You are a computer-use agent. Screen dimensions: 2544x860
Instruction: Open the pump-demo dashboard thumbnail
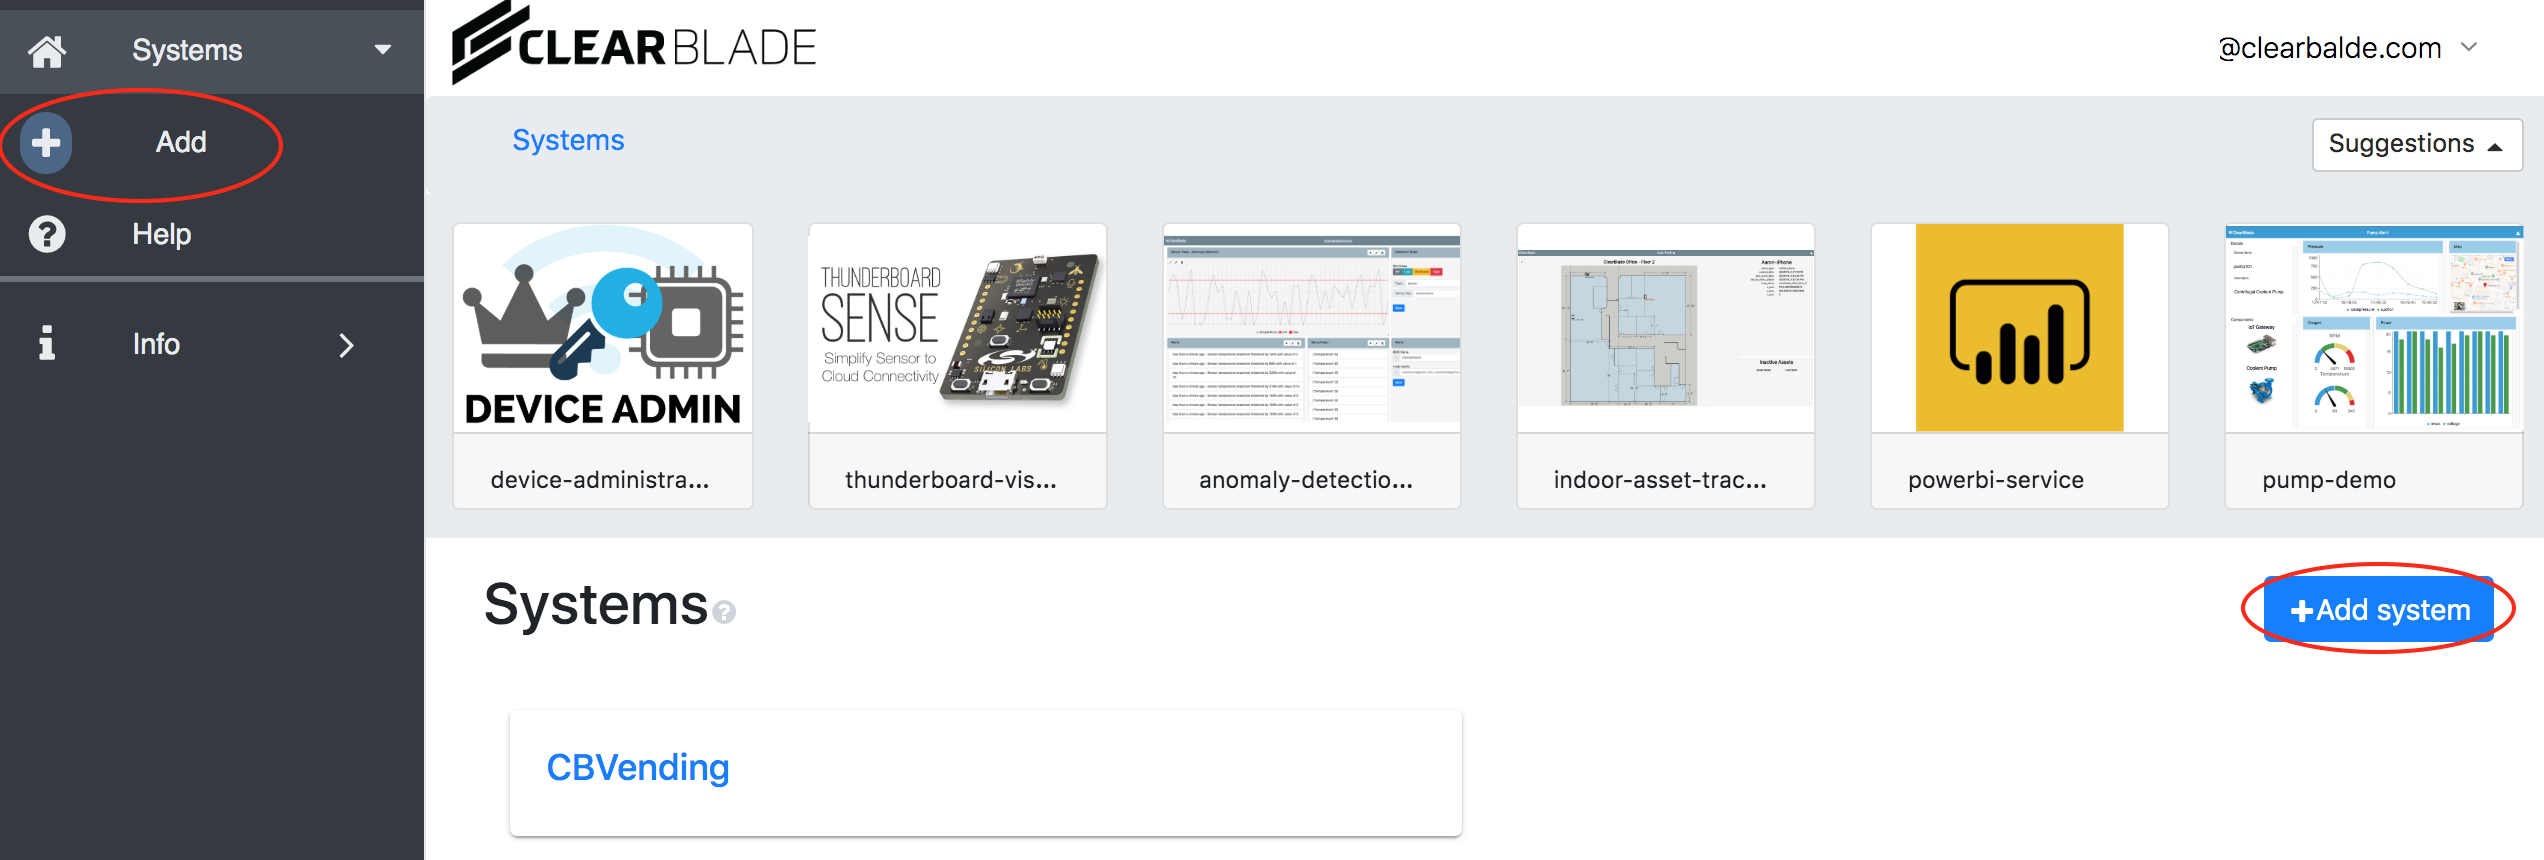pyautogui.click(x=2373, y=329)
